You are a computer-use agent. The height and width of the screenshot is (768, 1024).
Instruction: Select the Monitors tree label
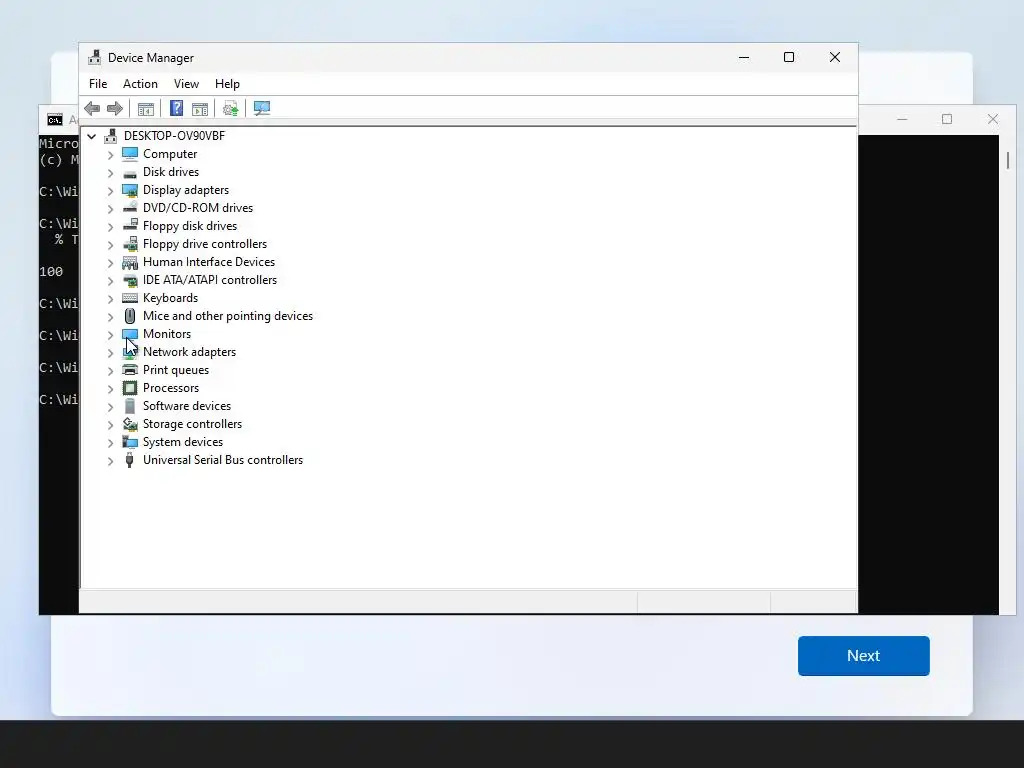[167, 334]
